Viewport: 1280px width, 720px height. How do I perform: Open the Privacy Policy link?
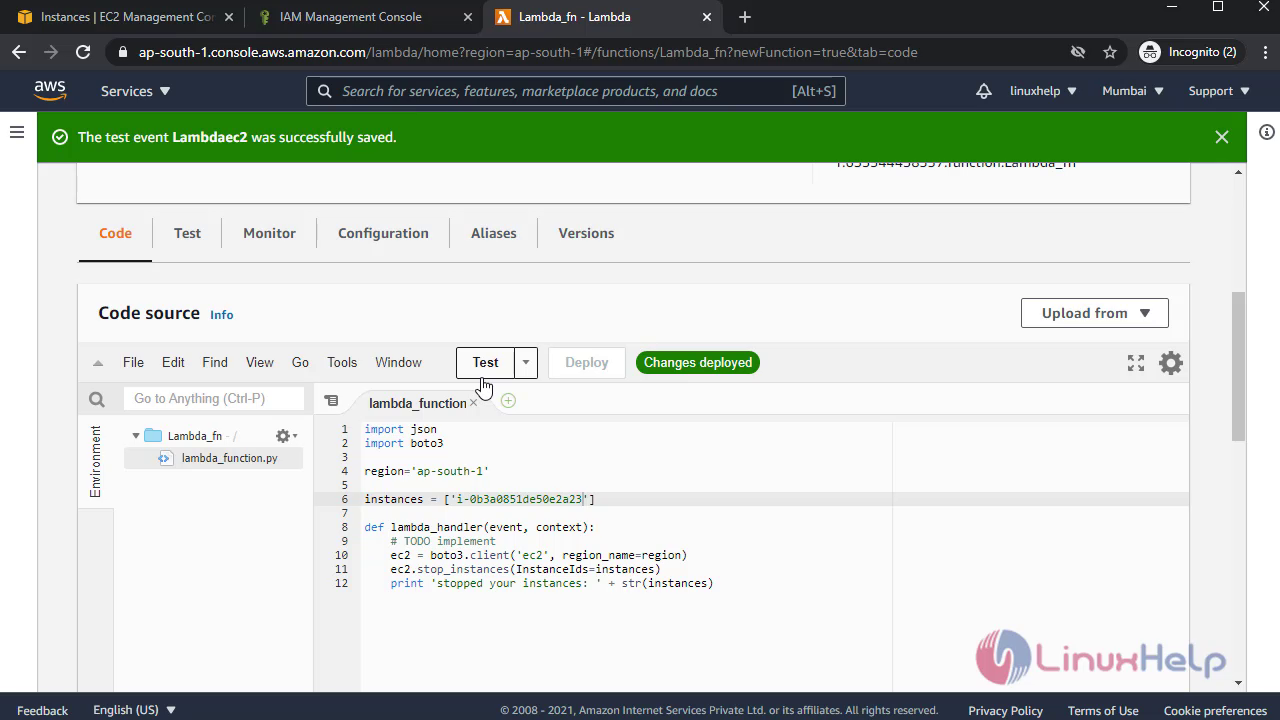(1005, 710)
